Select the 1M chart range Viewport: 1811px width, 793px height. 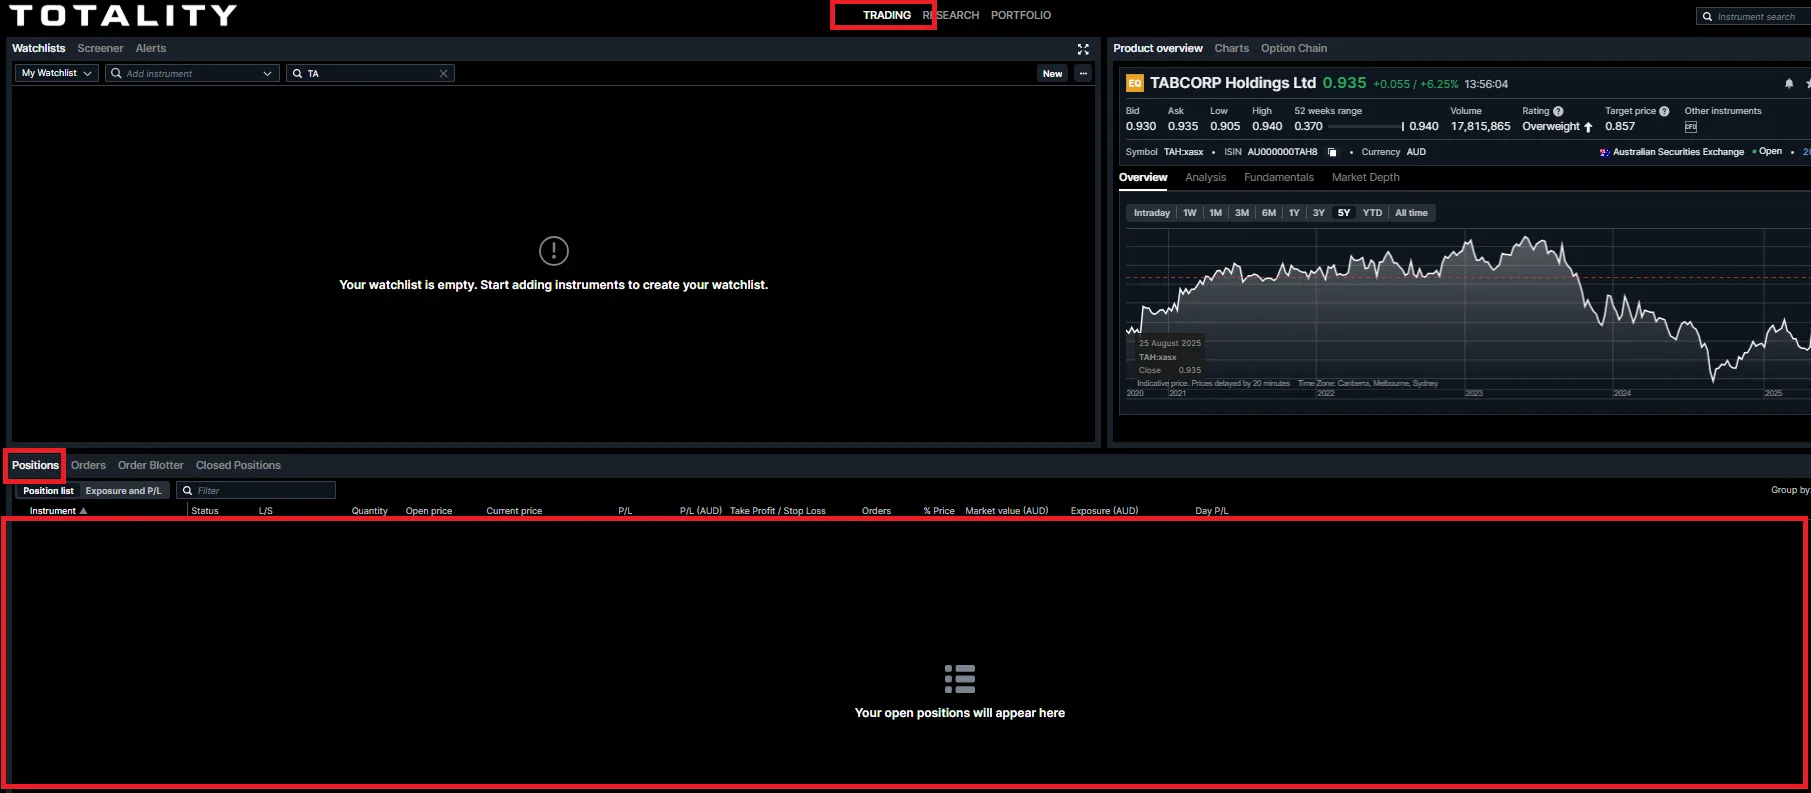(x=1215, y=213)
